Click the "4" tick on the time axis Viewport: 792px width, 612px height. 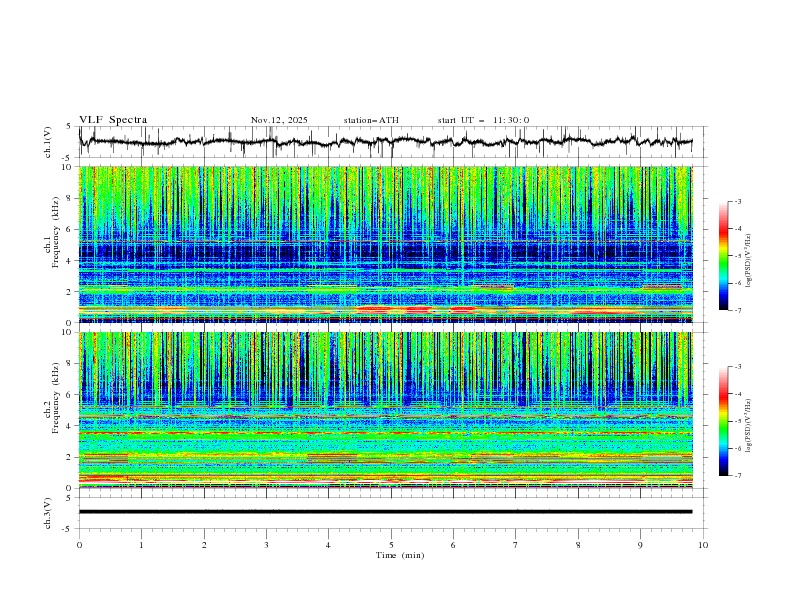click(328, 545)
